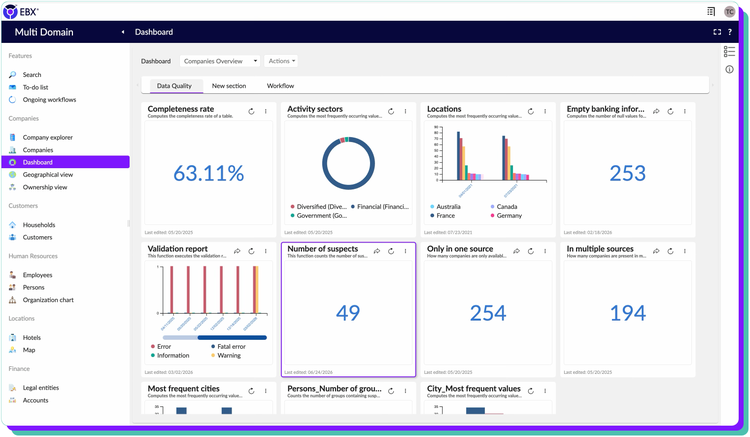Open Households sidebar entry
Viewport: 750px width, 437px height.
(x=39, y=225)
